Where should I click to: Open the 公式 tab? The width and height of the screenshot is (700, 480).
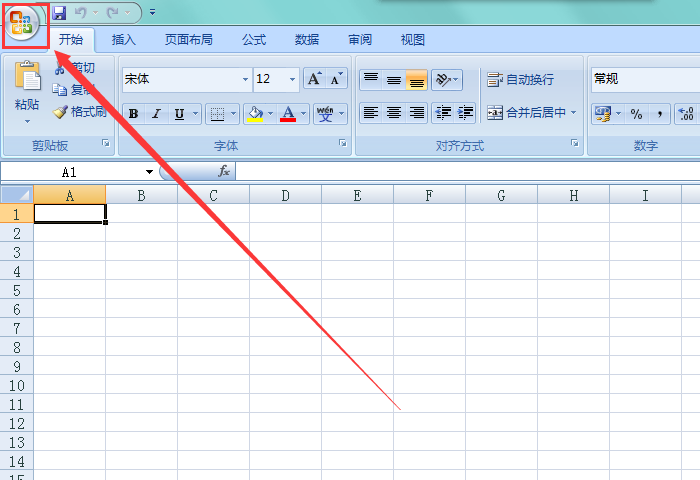(254, 40)
